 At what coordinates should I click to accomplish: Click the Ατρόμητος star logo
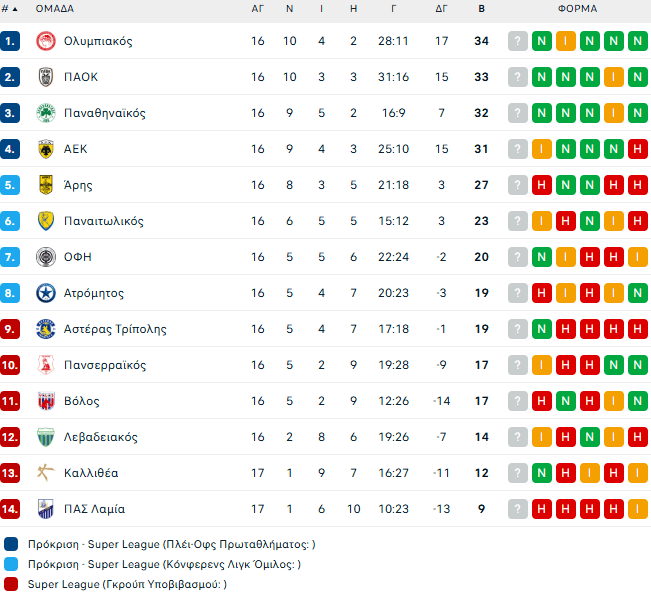[45, 293]
